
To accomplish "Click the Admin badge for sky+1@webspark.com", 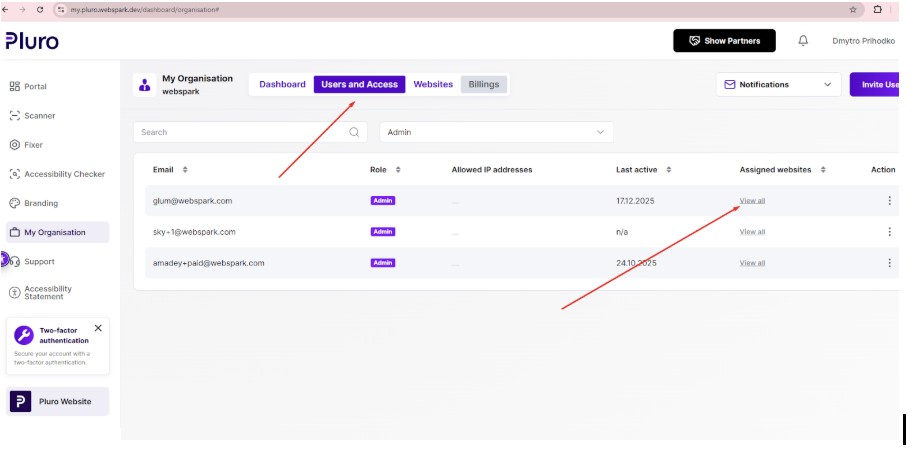I will click(x=383, y=232).
